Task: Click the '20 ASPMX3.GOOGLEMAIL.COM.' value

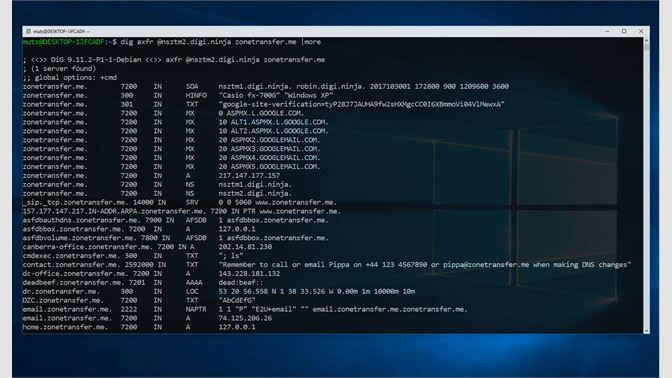Action: [x=269, y=149]
